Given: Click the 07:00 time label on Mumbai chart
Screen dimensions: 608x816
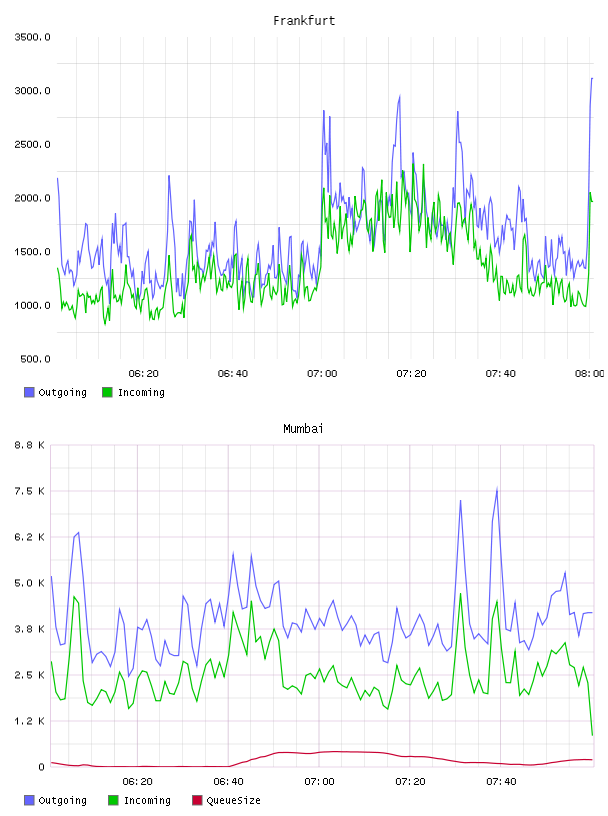Looking at the screenshot, I should click(x=319, y=782).
